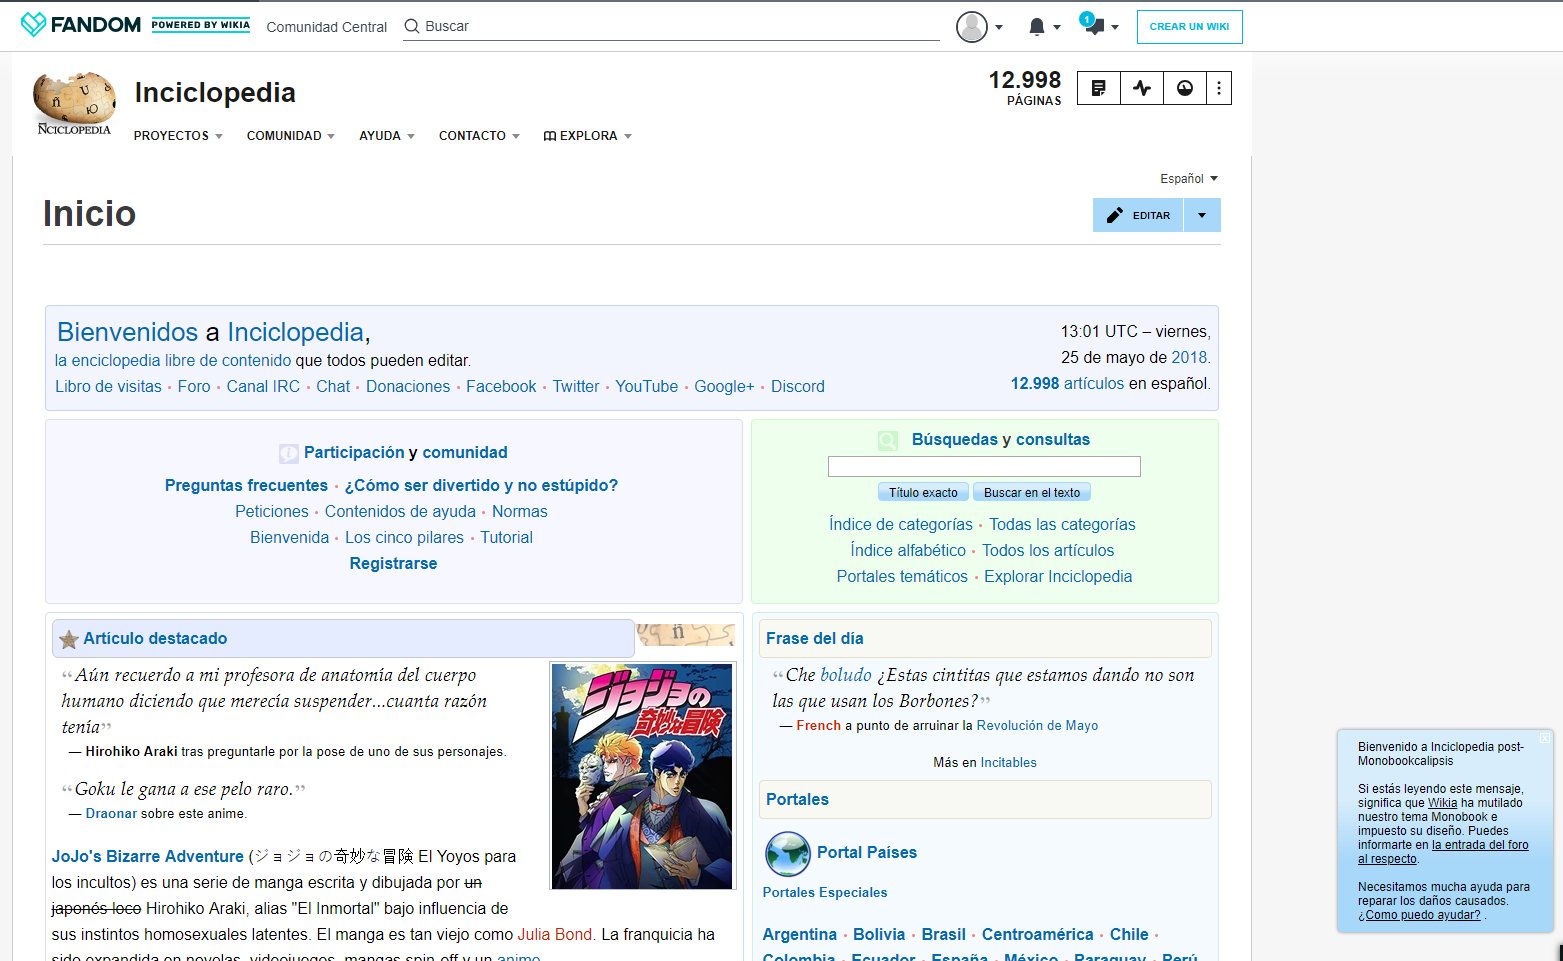Screen dimensions: 1563x961
Task: Click the CREAR UN WIKI button
Action: point(1190,27)
